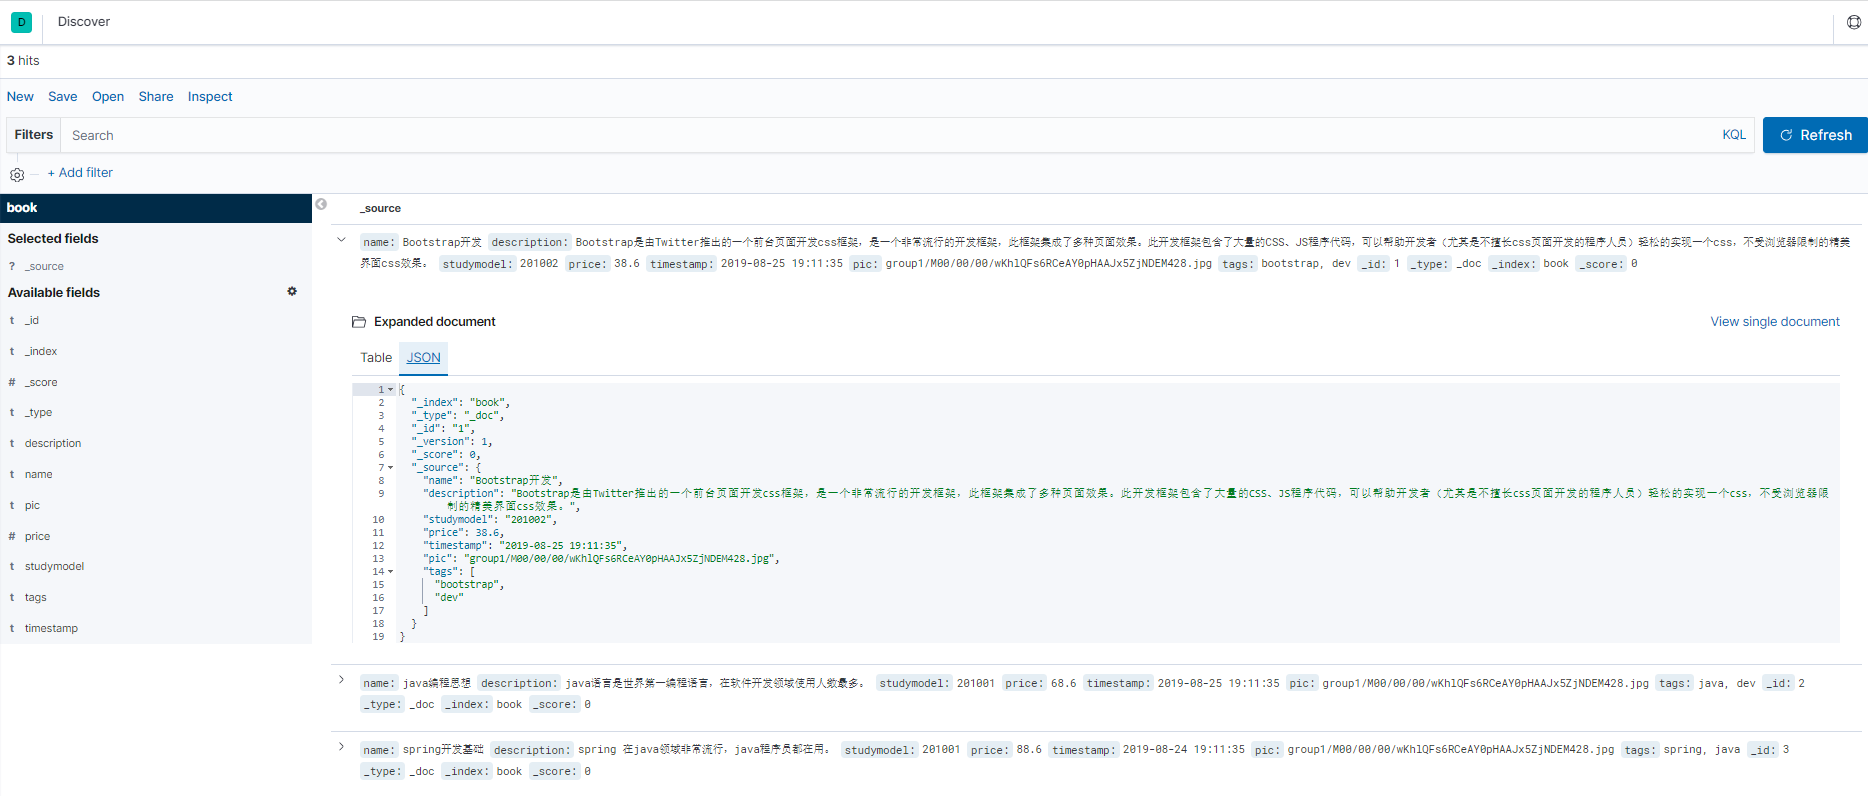This screenshot has width=1868, height=796.
Task: Collapse the expanded Bootstrap document row
Action: (341, 240)
